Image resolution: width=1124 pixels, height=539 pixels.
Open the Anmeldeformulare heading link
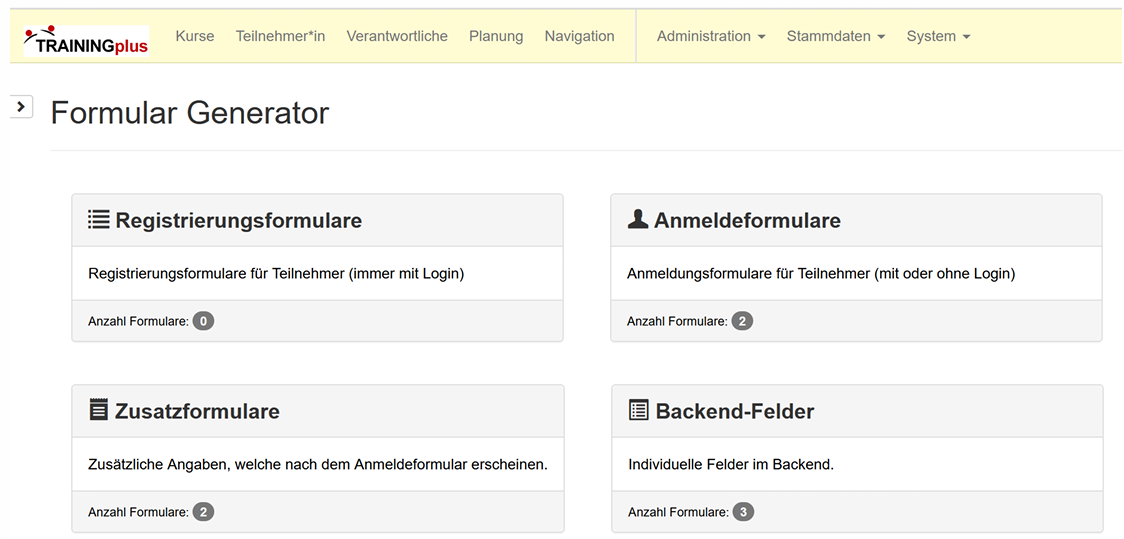(747, 220)
